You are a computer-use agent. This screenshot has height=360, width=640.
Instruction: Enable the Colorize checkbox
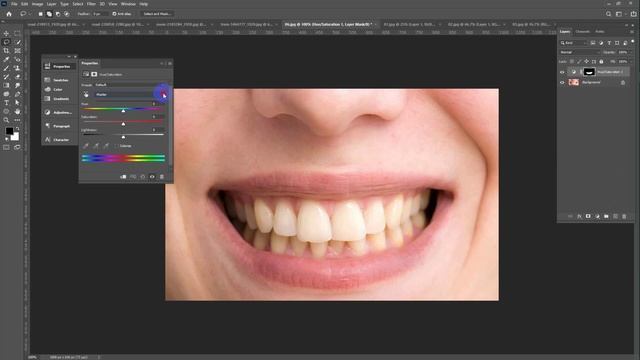pyautogui.click(x=117, y=146)
